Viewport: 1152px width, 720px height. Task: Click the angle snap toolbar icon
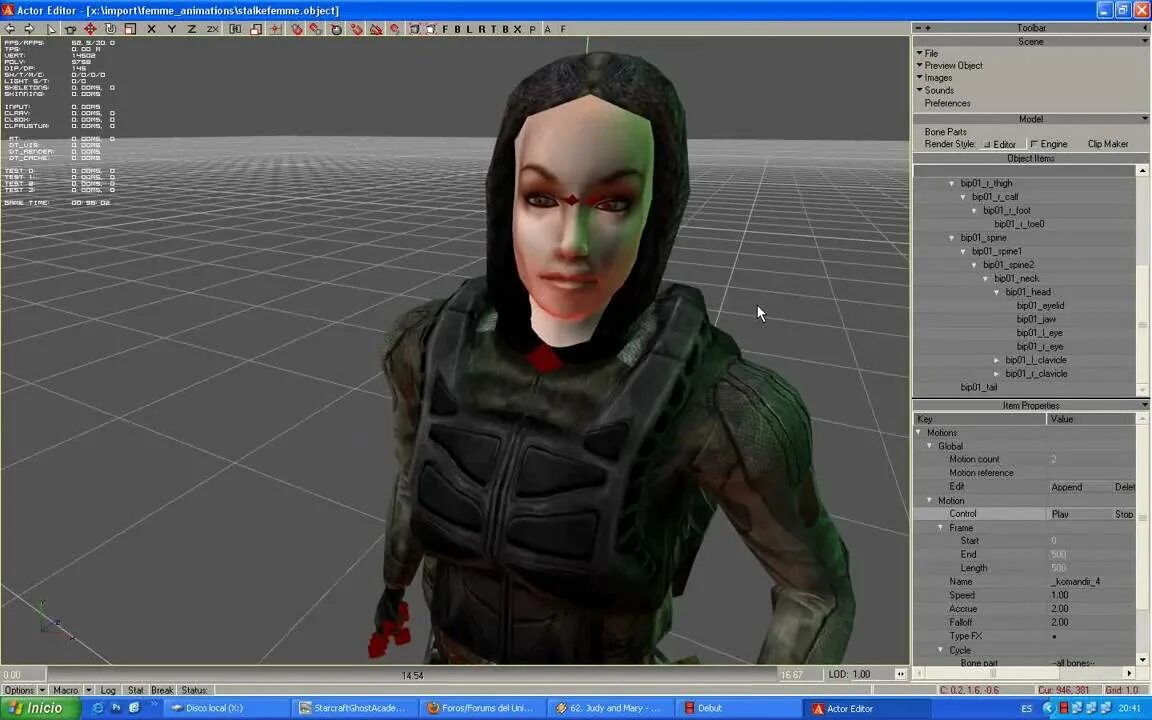[x=375, y=29]
